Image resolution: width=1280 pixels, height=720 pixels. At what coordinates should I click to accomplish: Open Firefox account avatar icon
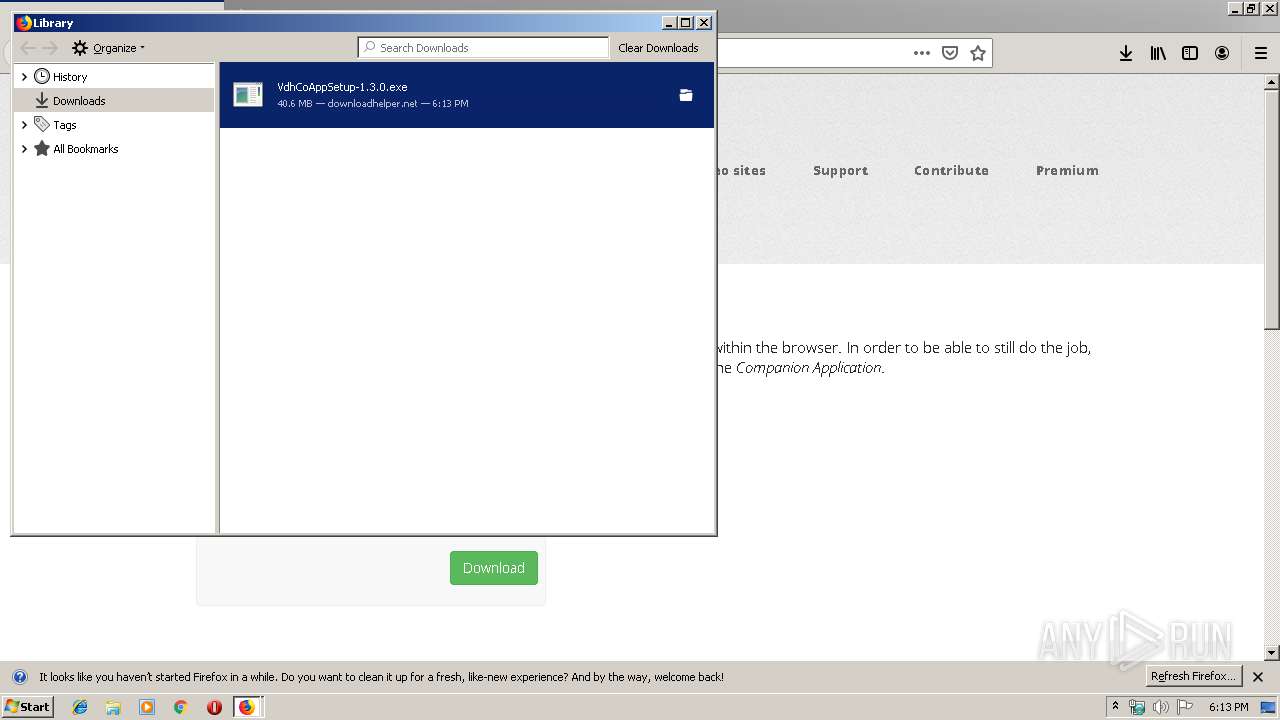(x=1222, y=53)
